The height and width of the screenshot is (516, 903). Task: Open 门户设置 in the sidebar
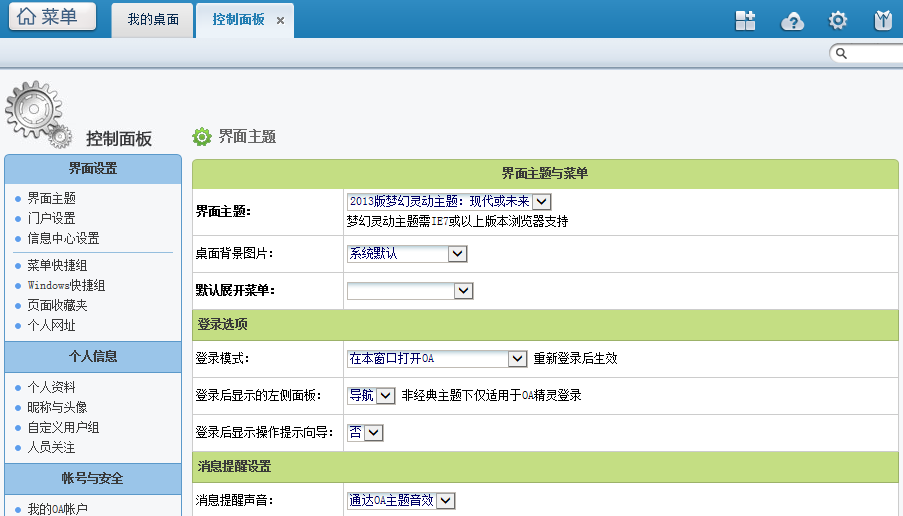point(51,218)
